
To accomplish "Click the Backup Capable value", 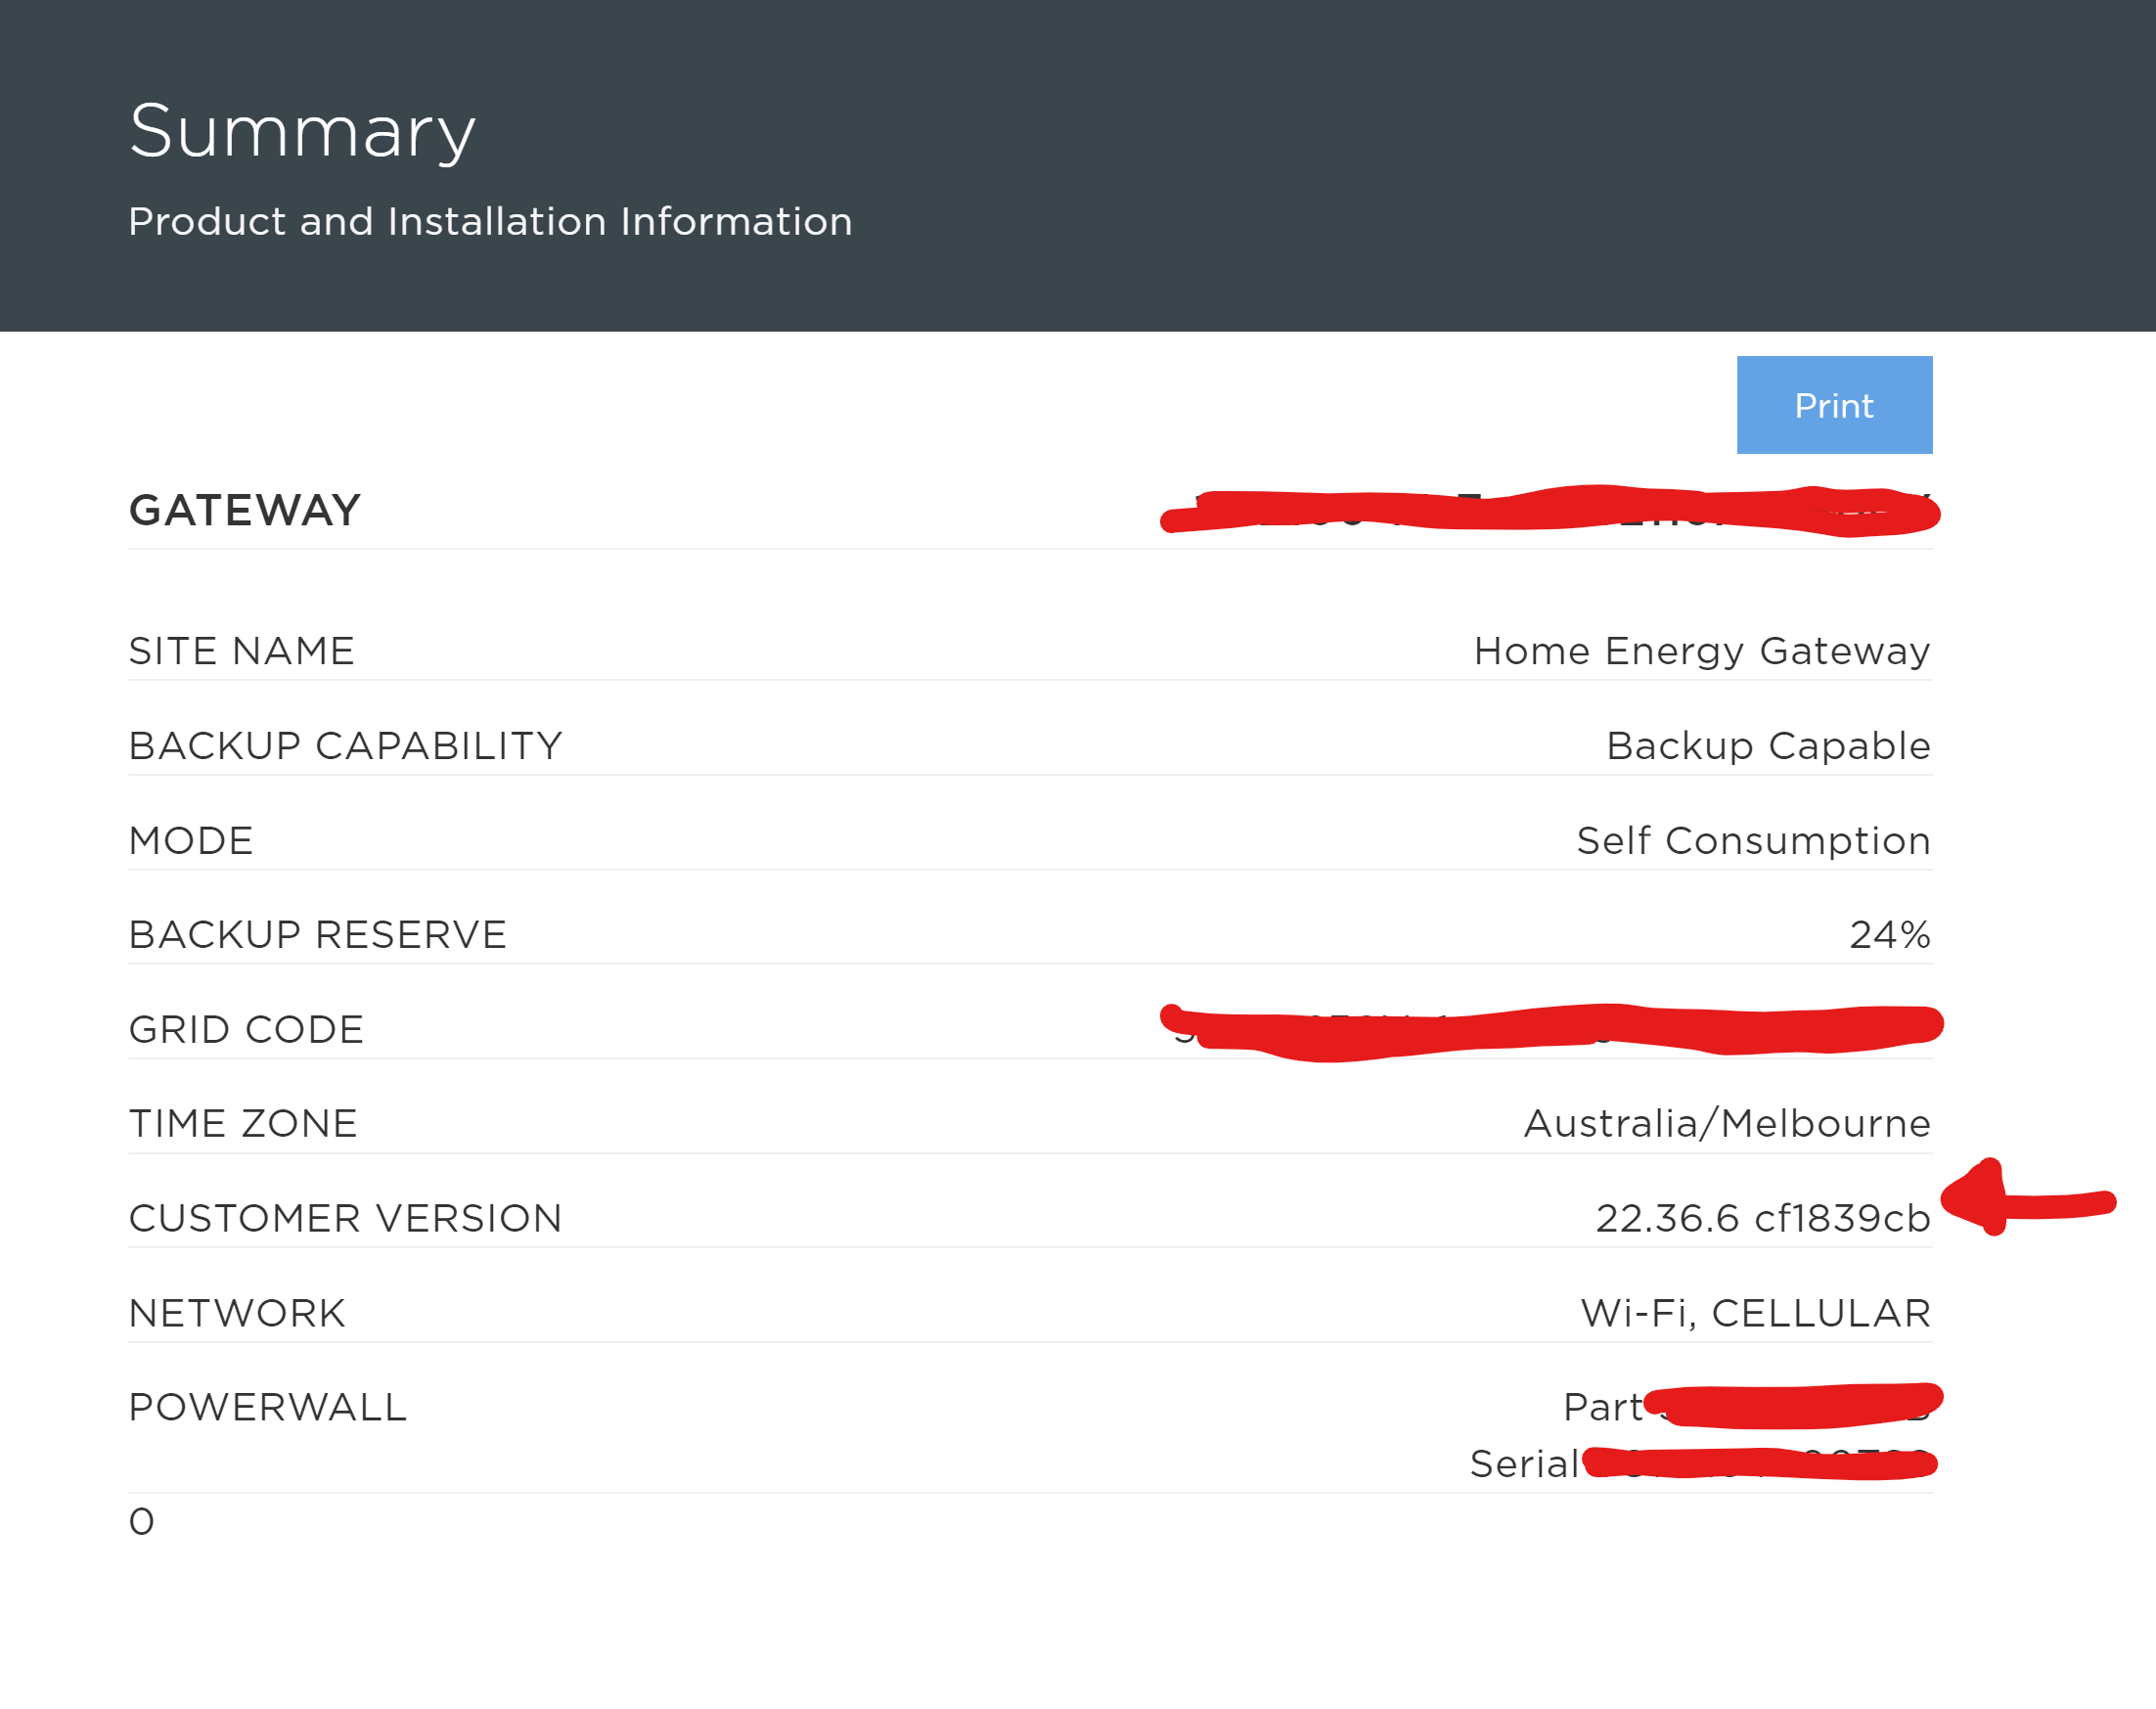I will pos(1767,744).
